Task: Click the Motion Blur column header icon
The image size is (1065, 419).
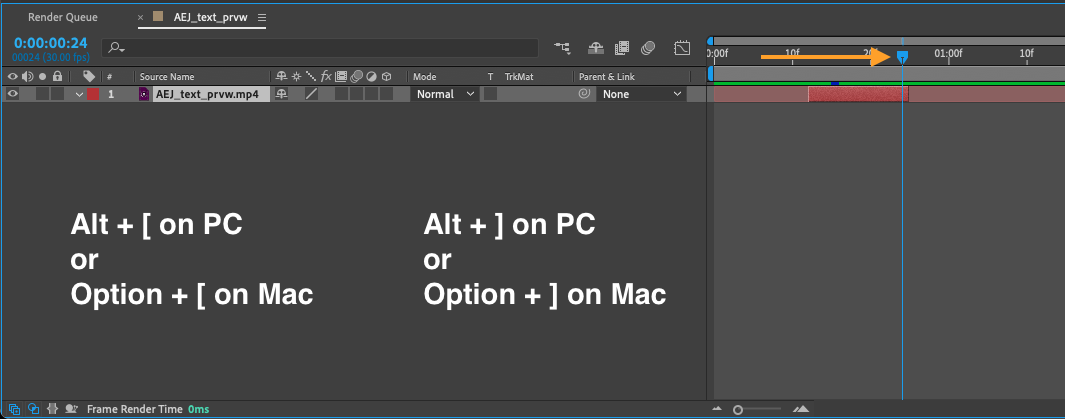Action: 357,77
